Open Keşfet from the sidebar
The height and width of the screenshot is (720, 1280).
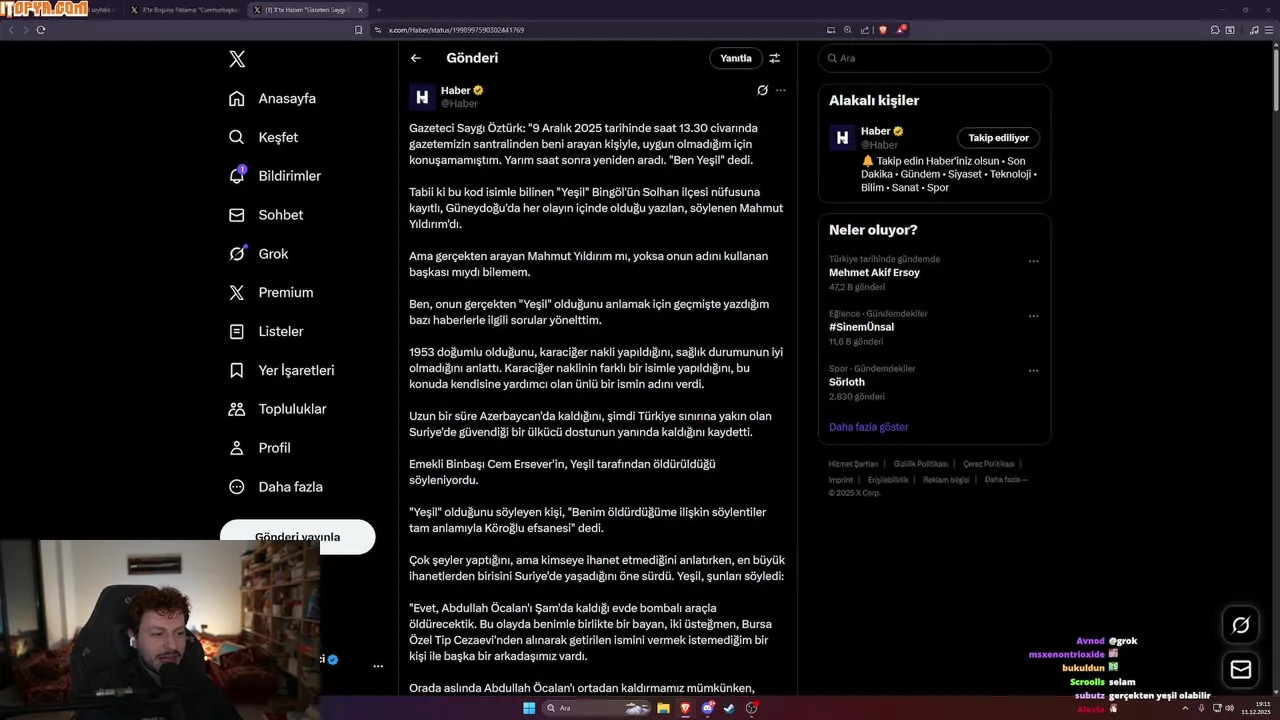tap(263, 137)
